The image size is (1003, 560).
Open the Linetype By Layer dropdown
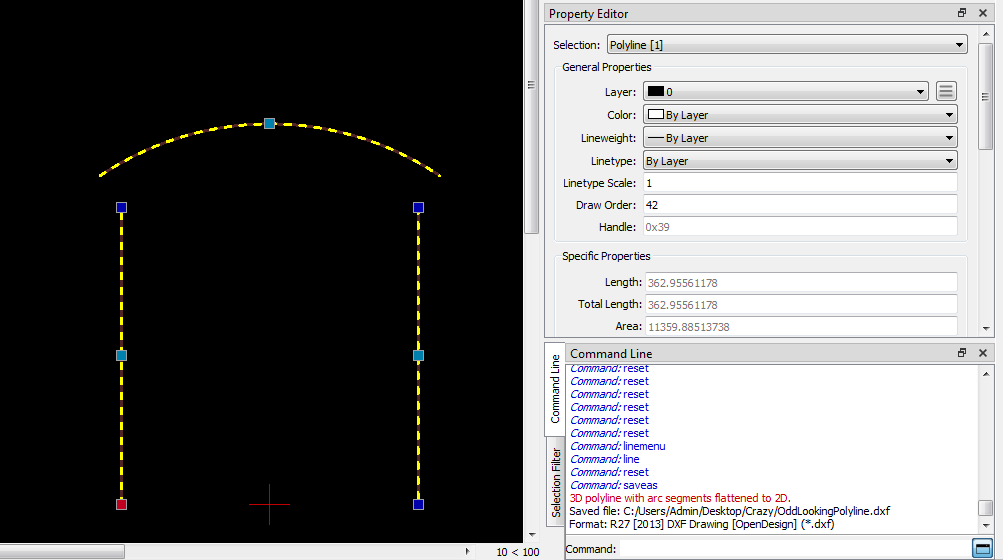tap(799, 161)
